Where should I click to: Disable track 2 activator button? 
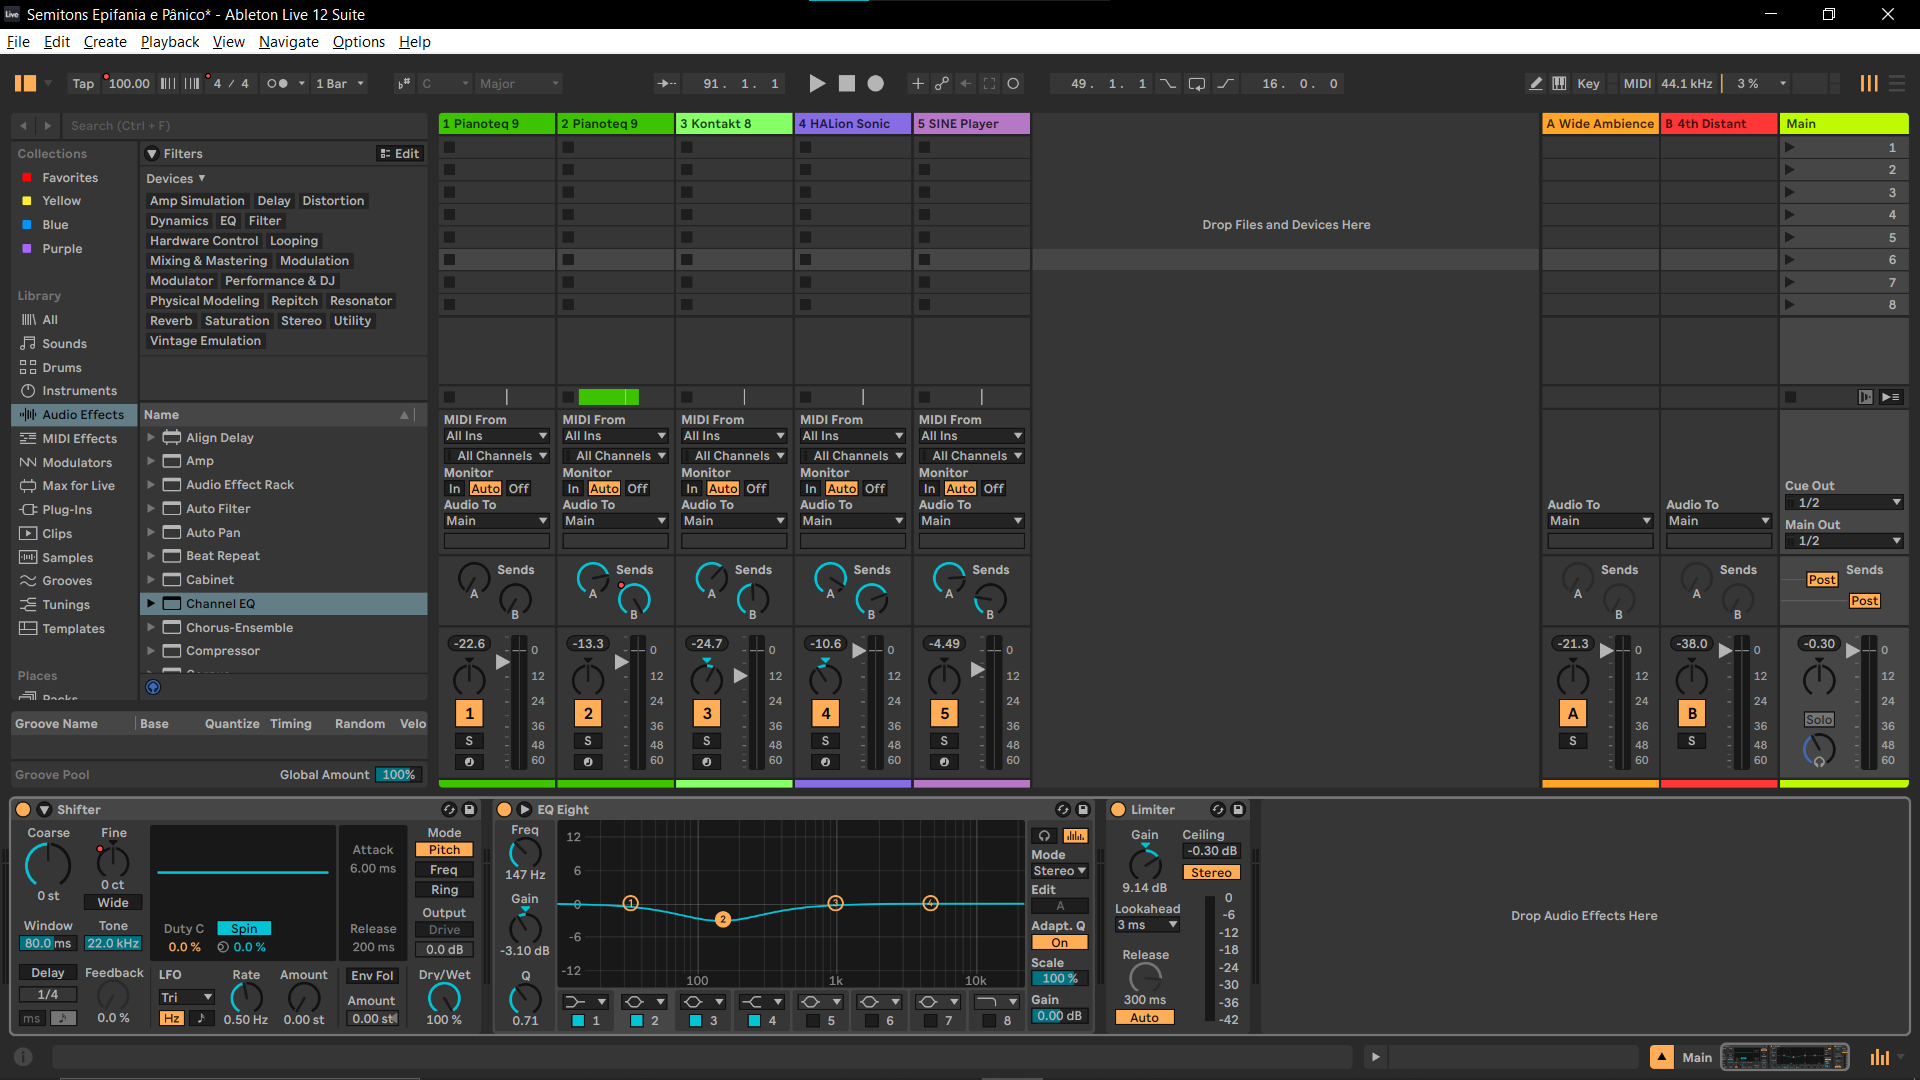point(588,713)
